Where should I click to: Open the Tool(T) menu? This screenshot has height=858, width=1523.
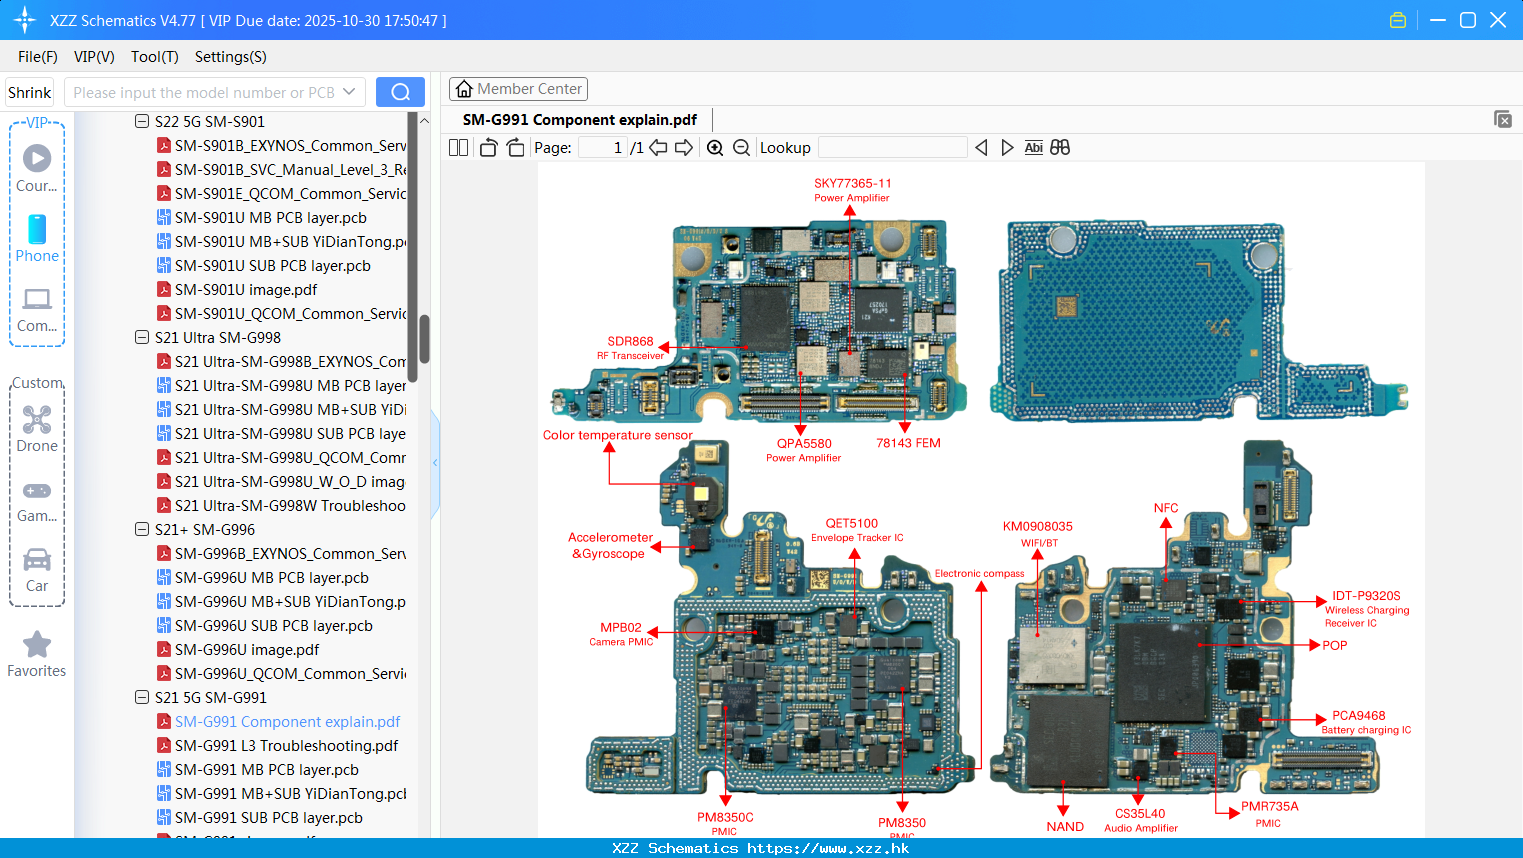tap(155, 57)
